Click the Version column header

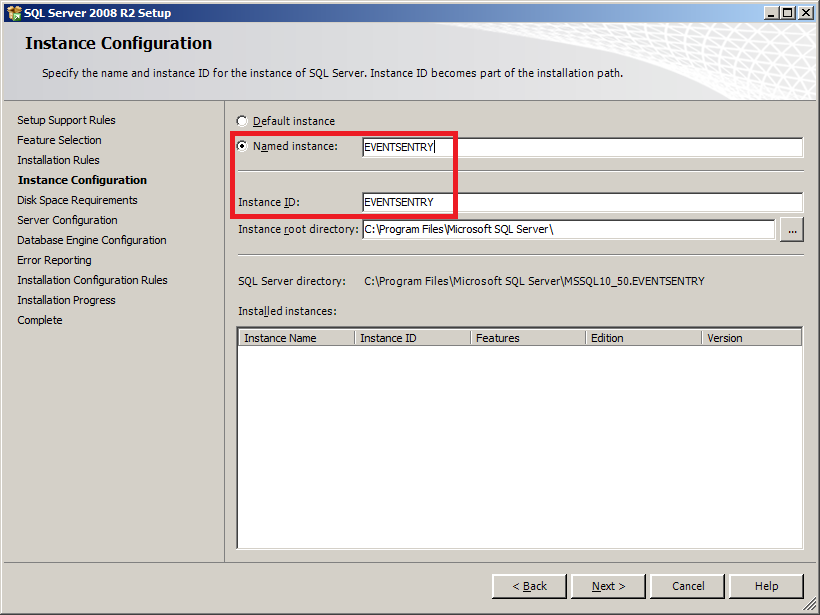pyautogui.click(x=751, y=338)
